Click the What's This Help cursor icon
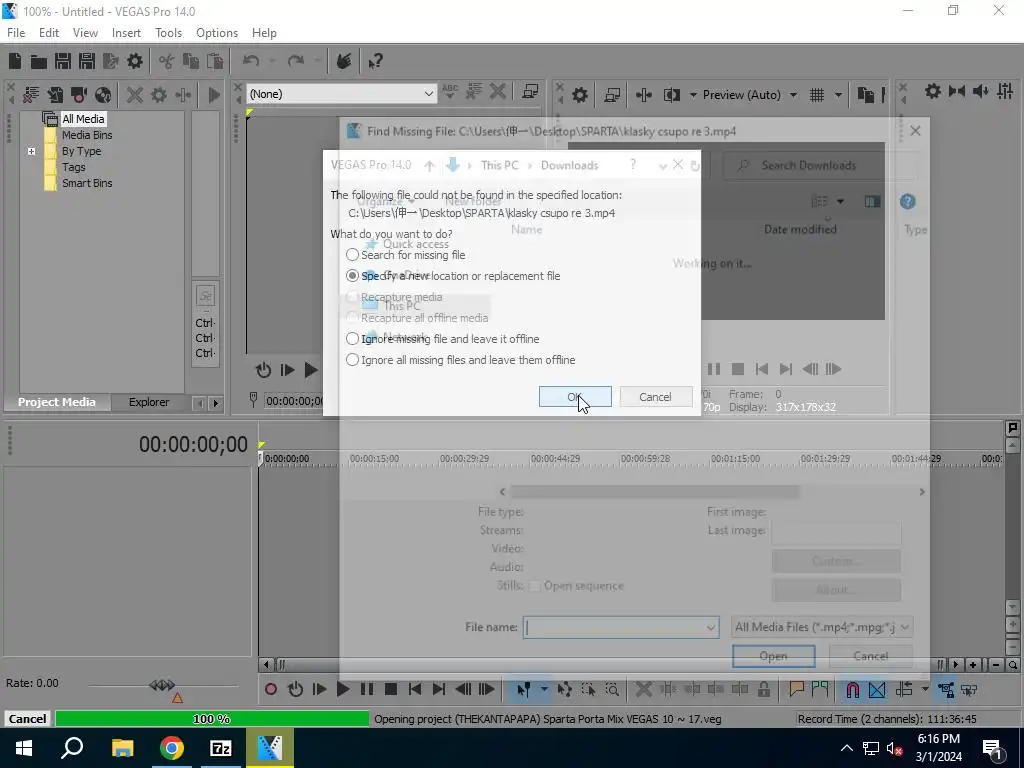The height and width of the screenshot is (768, 1024). 375,61
